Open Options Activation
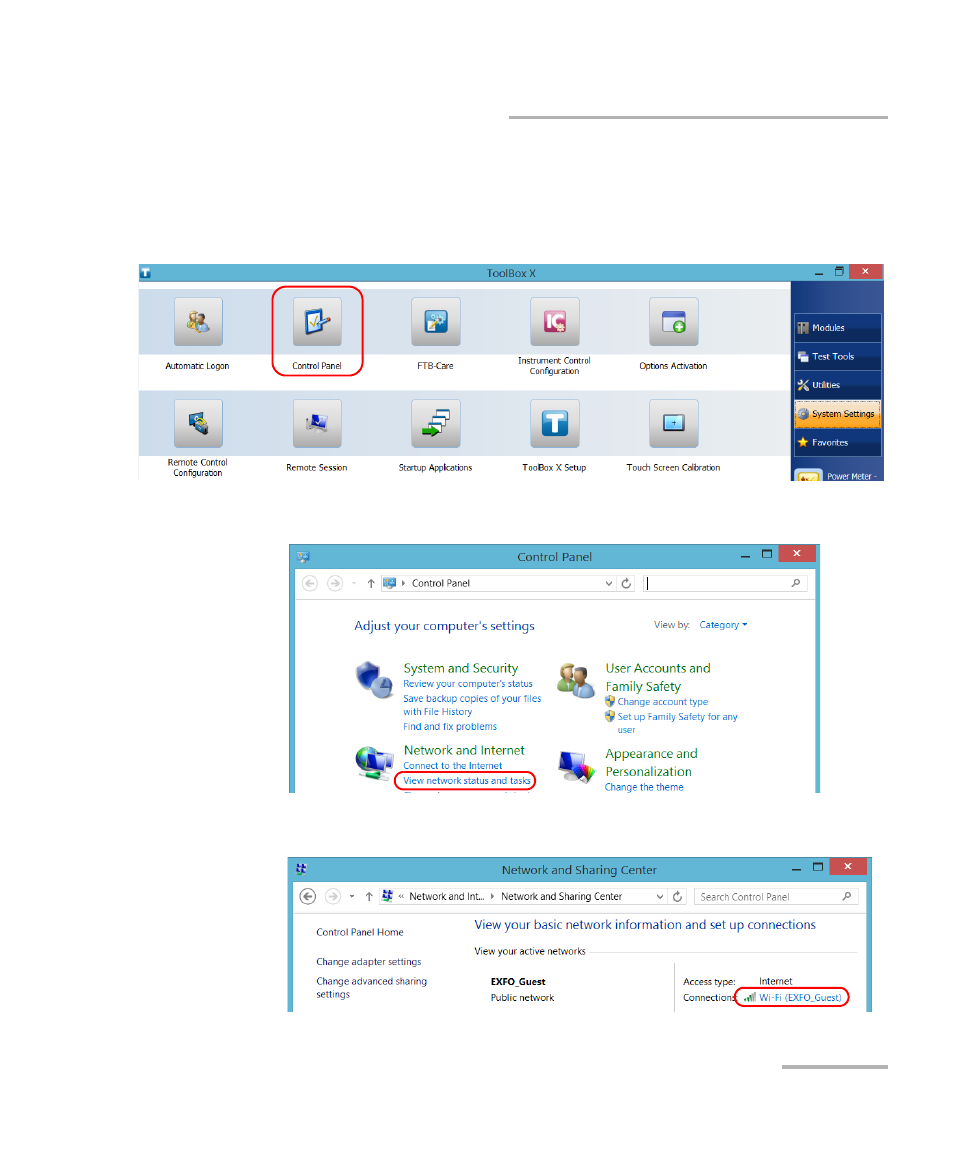The image size is (954, 1158). tap(673, 322)
